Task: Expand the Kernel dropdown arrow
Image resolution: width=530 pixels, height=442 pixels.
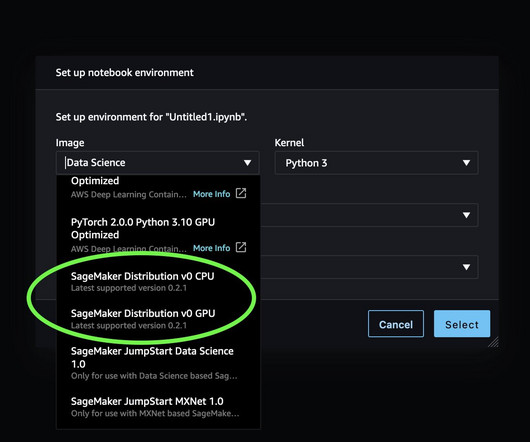Action: click(x=466, y=163)
